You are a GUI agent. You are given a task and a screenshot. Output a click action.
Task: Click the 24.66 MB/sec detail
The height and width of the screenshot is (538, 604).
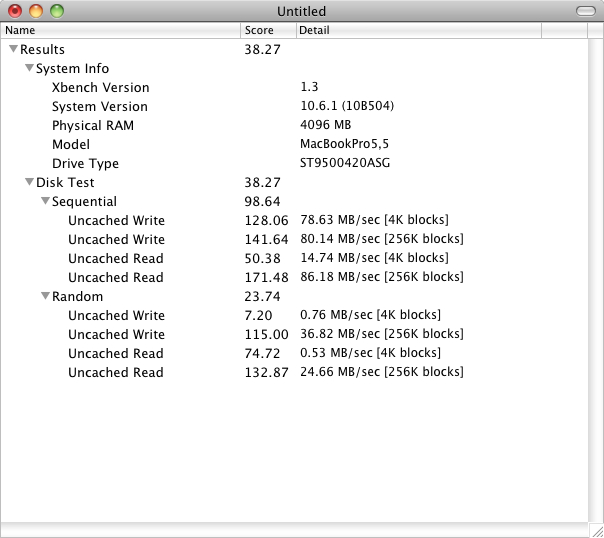coord(382,372)
